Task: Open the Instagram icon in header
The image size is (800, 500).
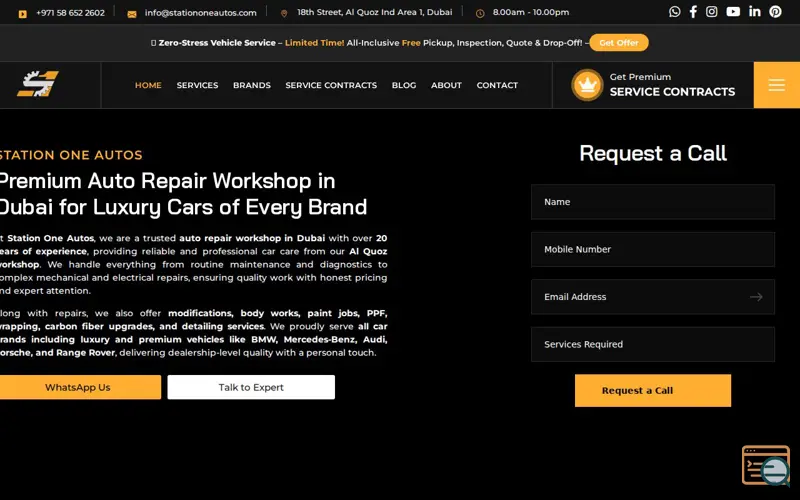Action: pyautogui.click(x=712, y=12)
